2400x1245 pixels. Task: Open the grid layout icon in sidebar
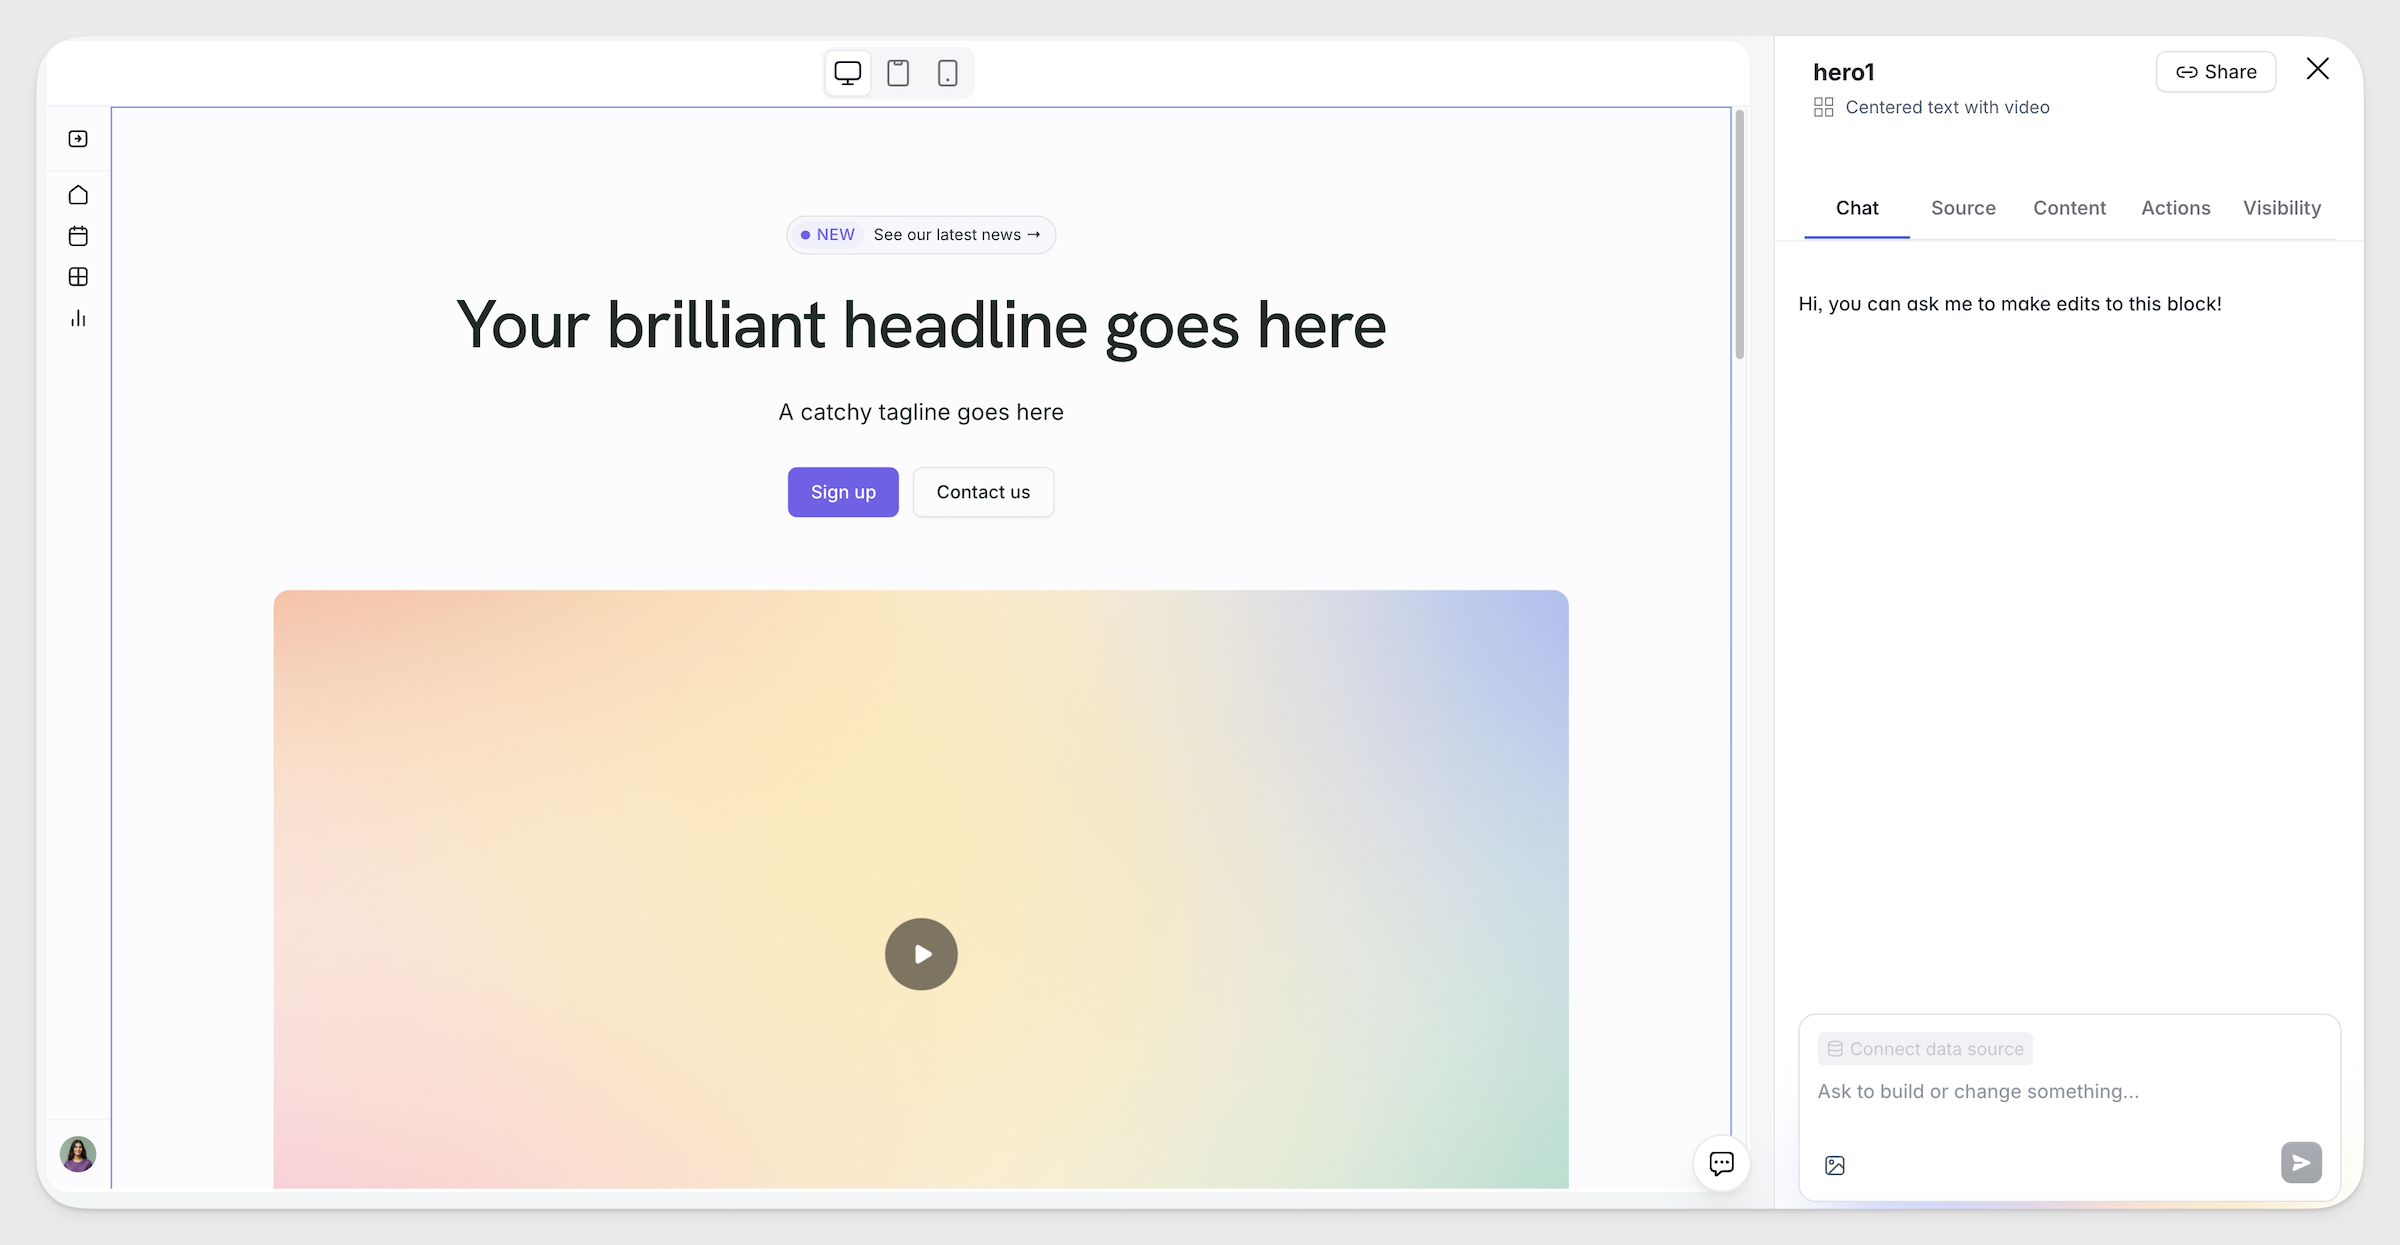click(78, 277)
